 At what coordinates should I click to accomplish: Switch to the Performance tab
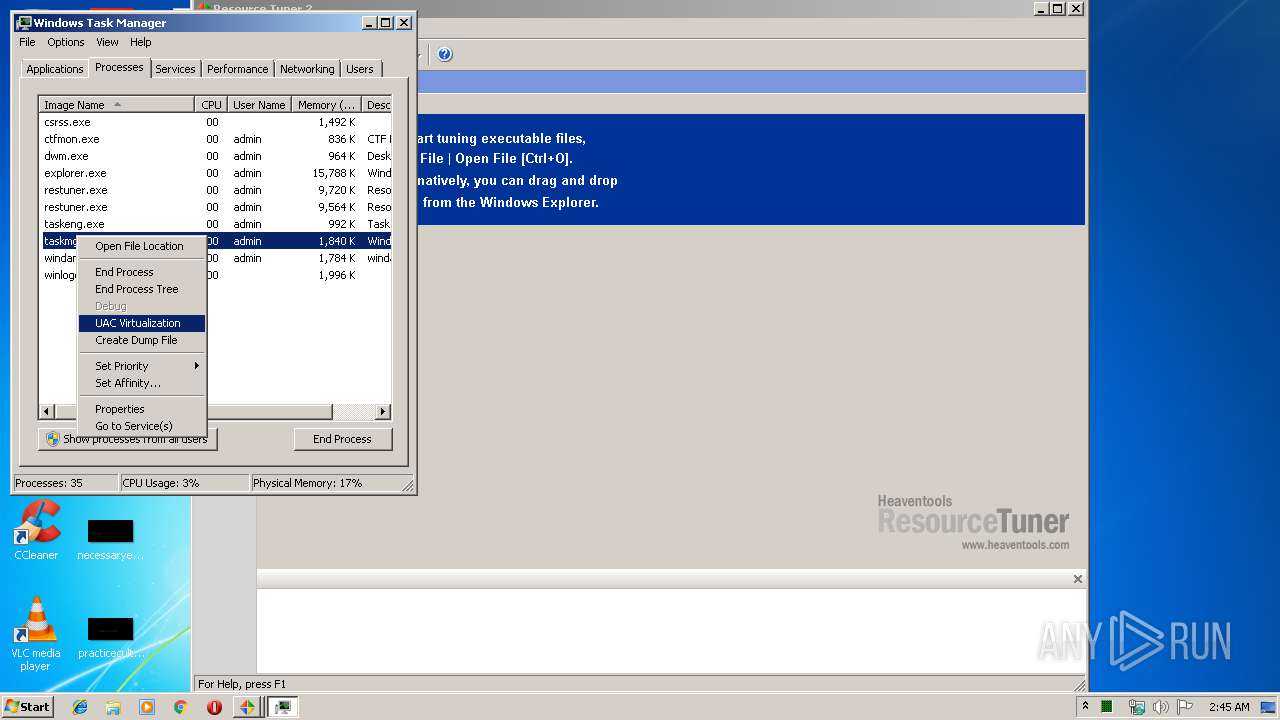pos(237,69)
